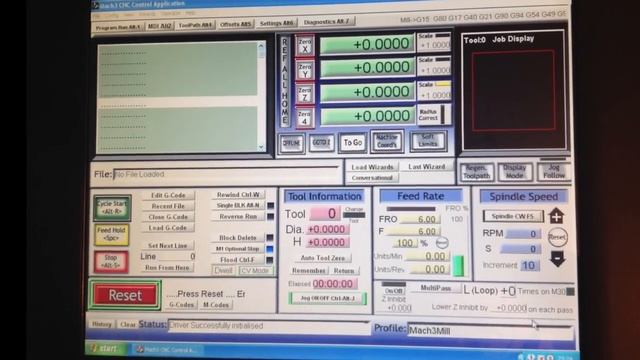Click the Ref All Home vertical button

tap(285, 81)
